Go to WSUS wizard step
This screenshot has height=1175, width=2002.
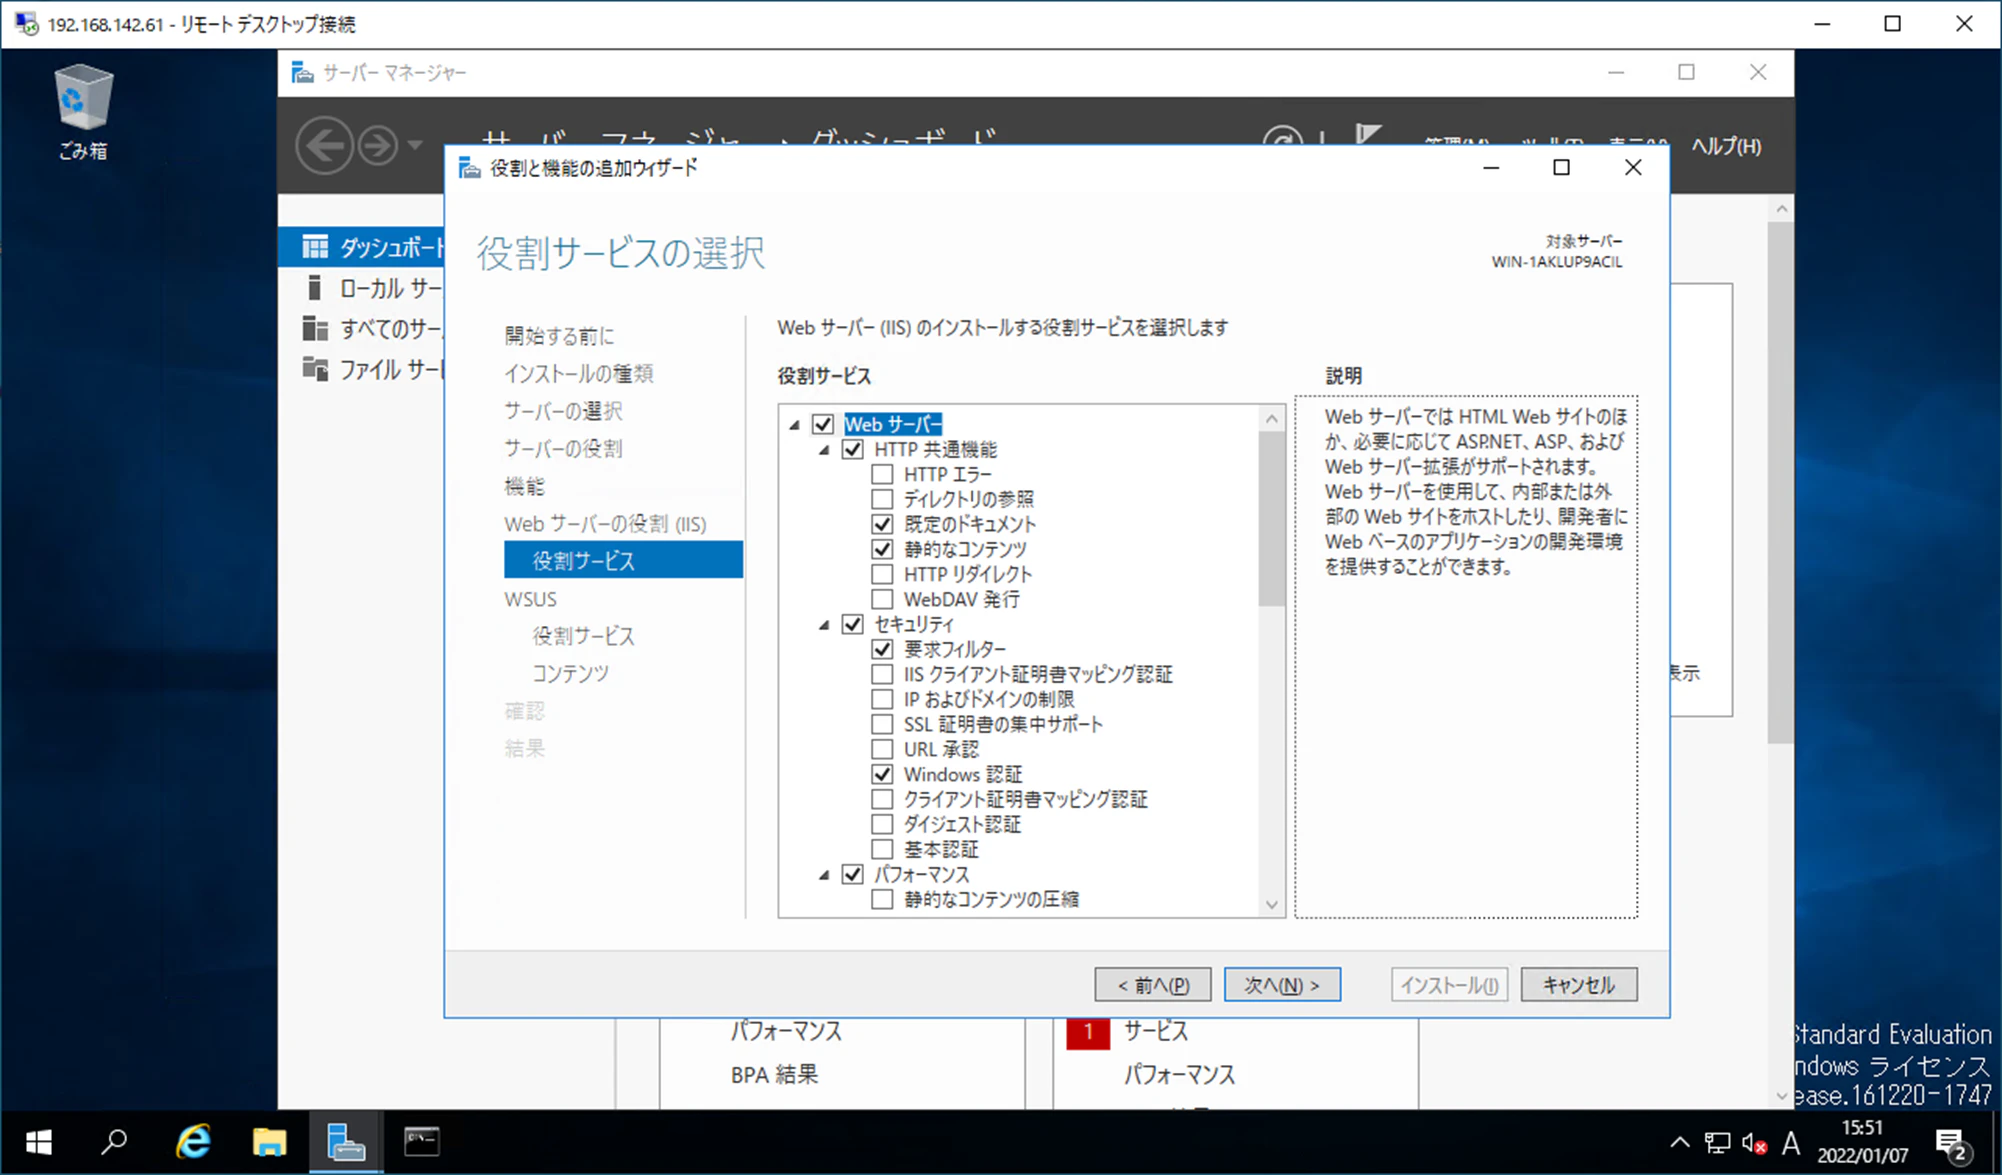pyautogui.click(x=530, y=599)
